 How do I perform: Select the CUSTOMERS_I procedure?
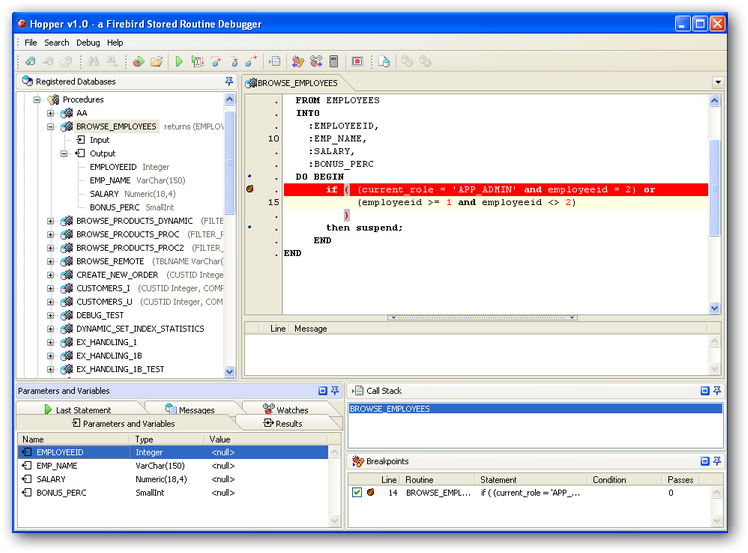[103, 288]
